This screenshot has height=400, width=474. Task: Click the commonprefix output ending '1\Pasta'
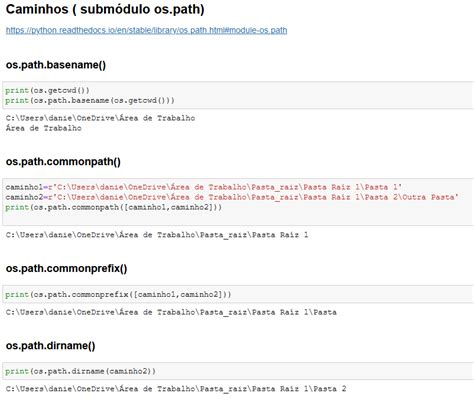(x=171, y=312)
